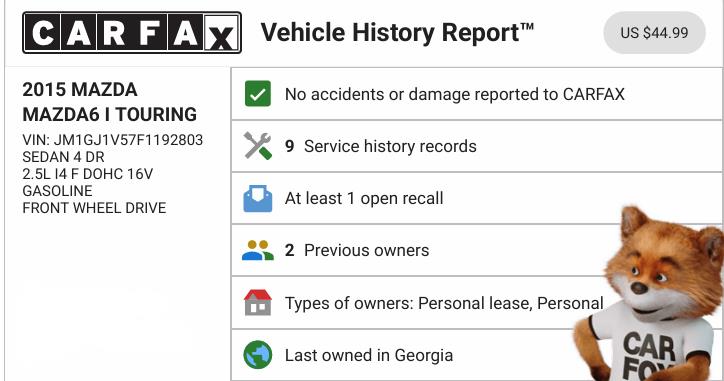Click the wrench and screwdriver service icon
The width and height of the screenshot is (724, 381).
coord(258,146)
